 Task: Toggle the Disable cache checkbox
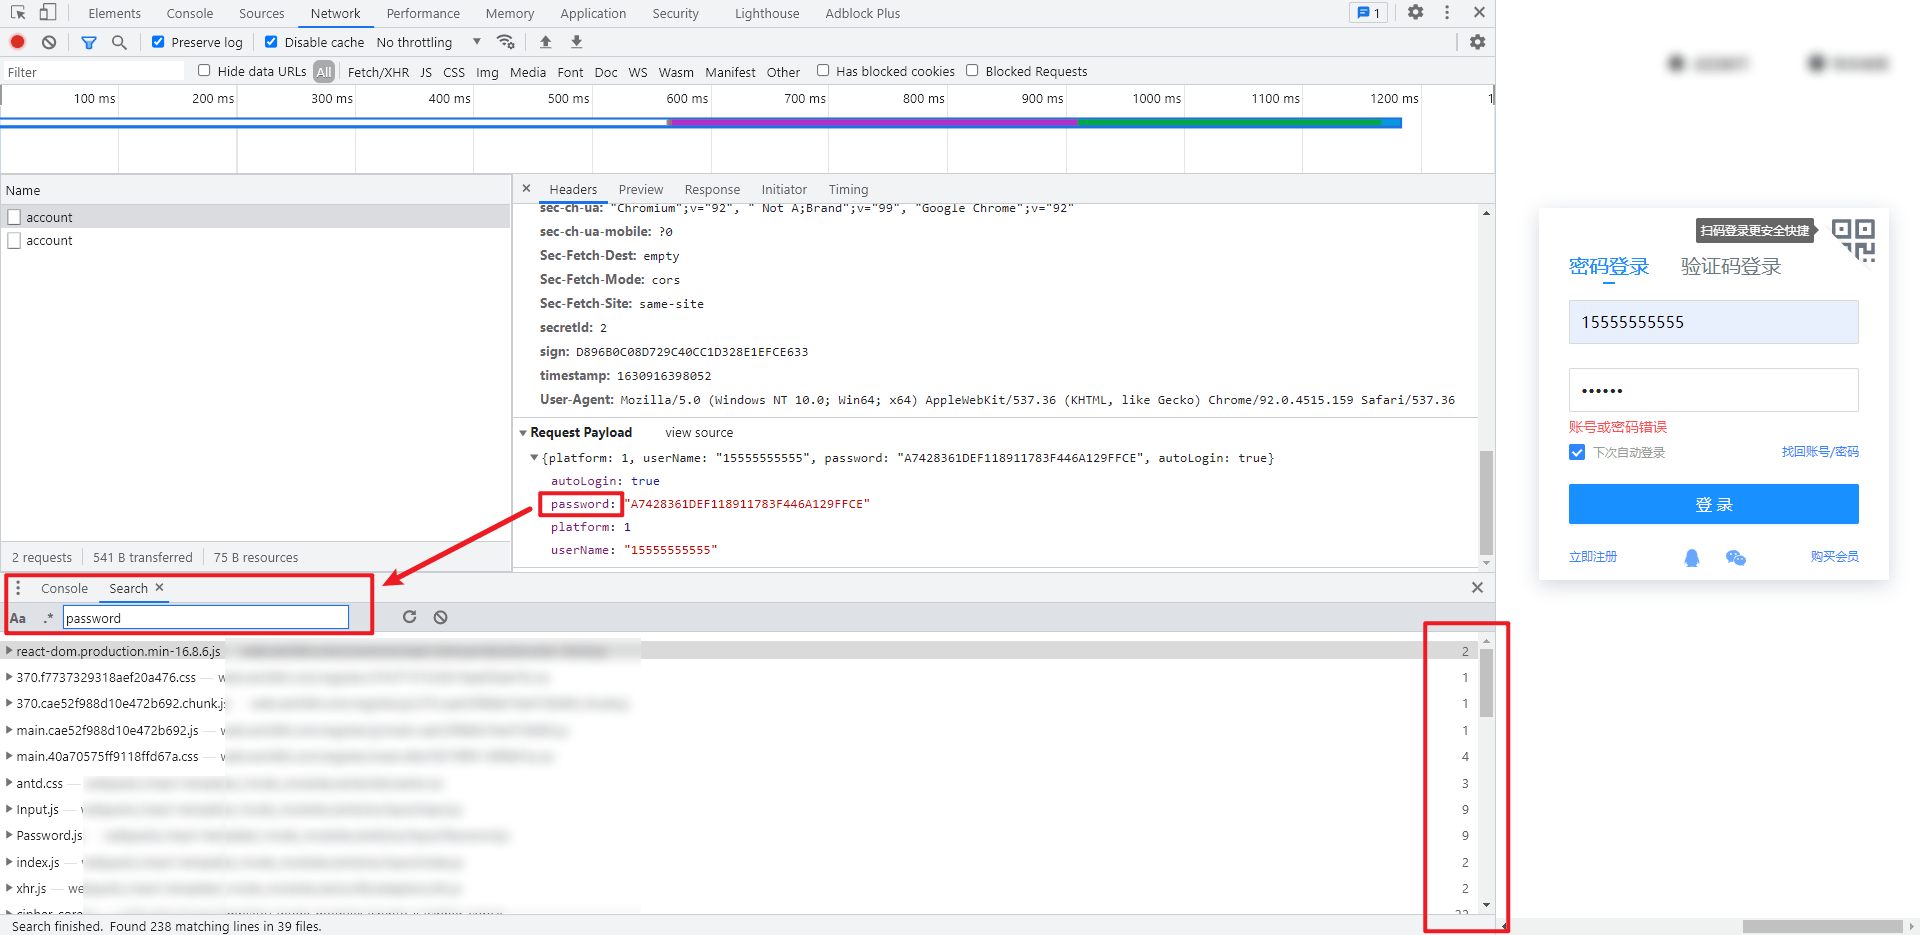point(271,42)
